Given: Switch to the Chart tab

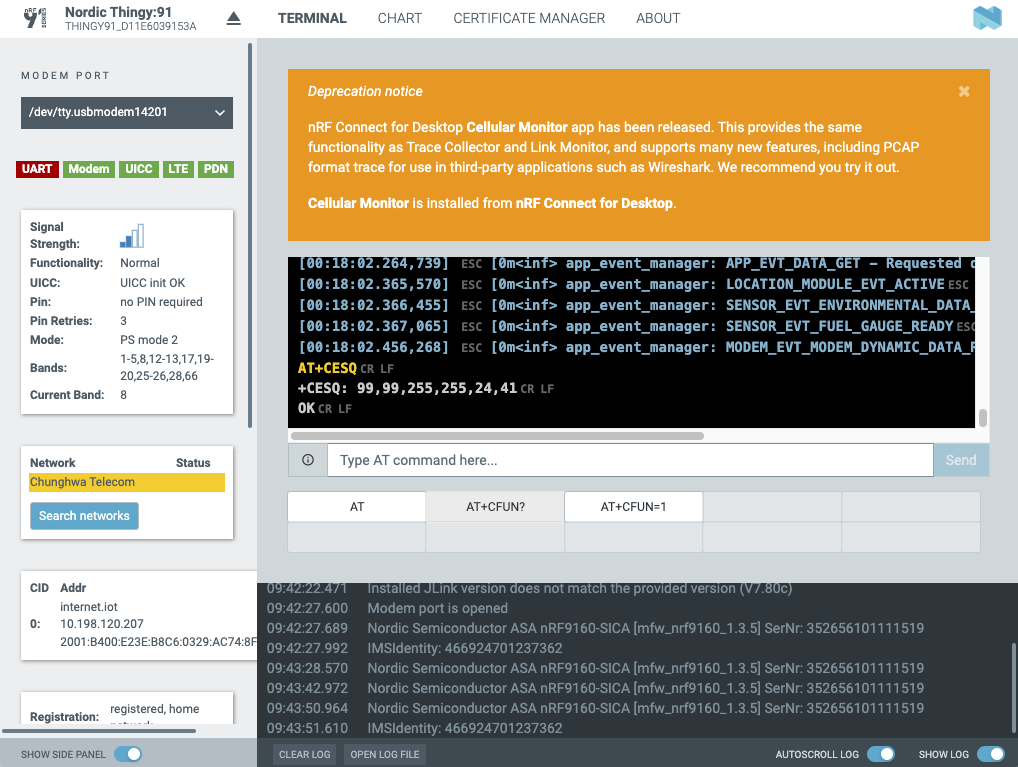Looking at the screenshot, I should tap(400, 18).
